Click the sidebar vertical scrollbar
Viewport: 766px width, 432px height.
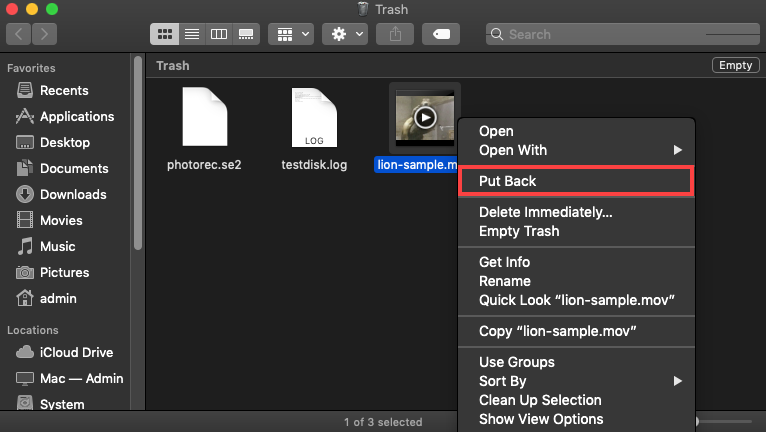click(x=138, y=153)
